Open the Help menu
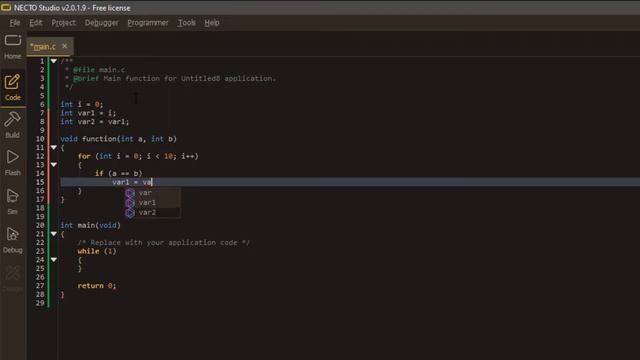 [x=212, y=23]
